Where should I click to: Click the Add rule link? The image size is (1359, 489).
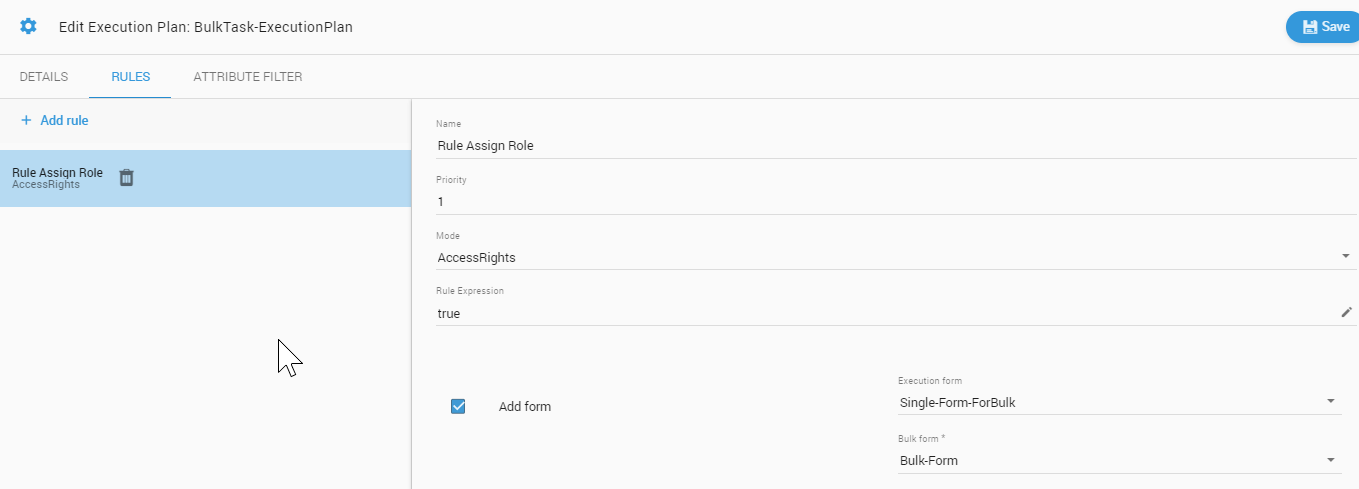[64, 121]
